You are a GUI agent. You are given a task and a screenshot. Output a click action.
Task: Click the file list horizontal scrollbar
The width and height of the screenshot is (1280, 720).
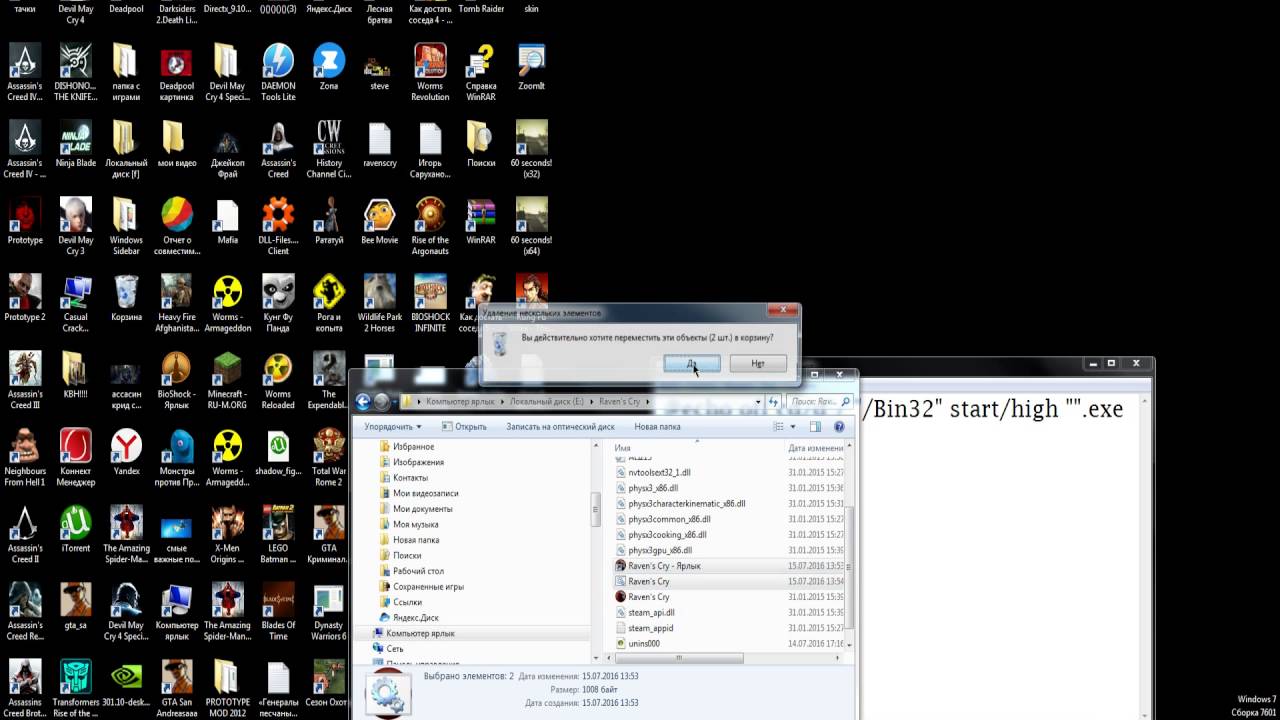680,658
